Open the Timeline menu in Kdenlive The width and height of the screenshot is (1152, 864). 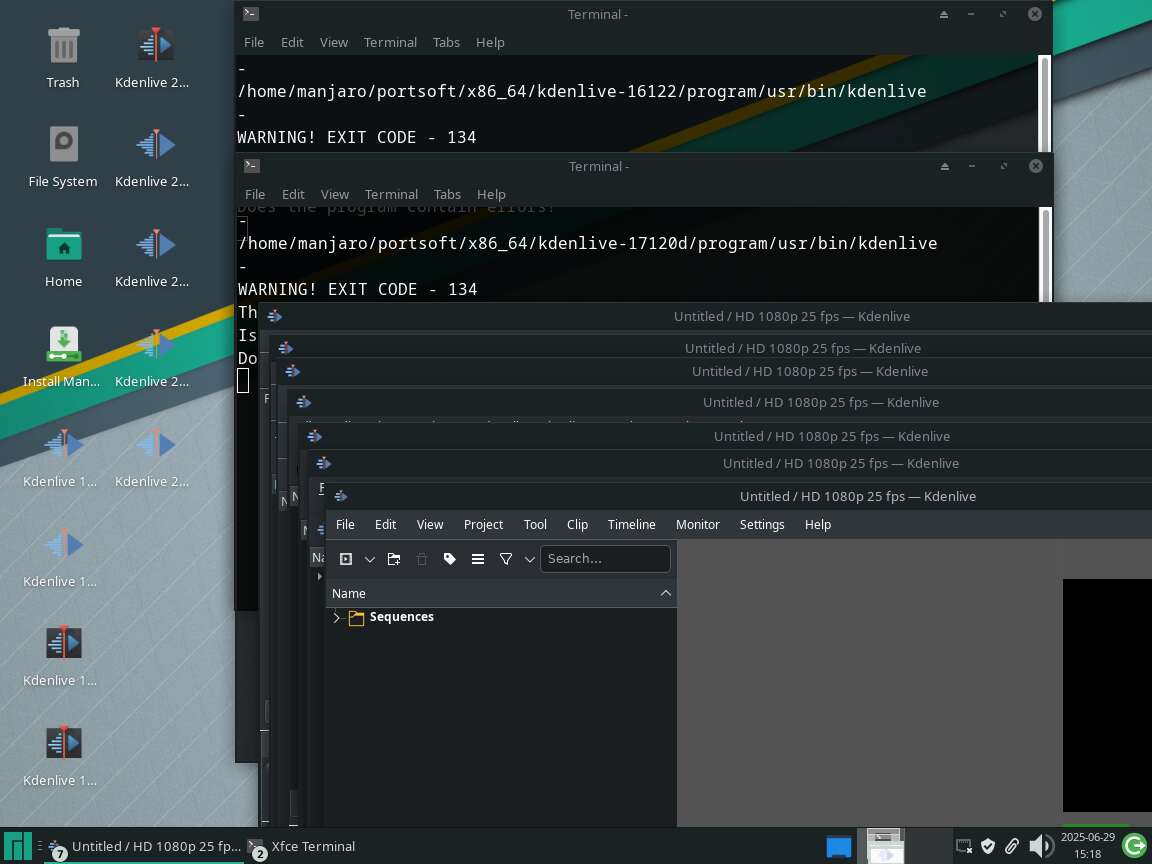(631, 524)
